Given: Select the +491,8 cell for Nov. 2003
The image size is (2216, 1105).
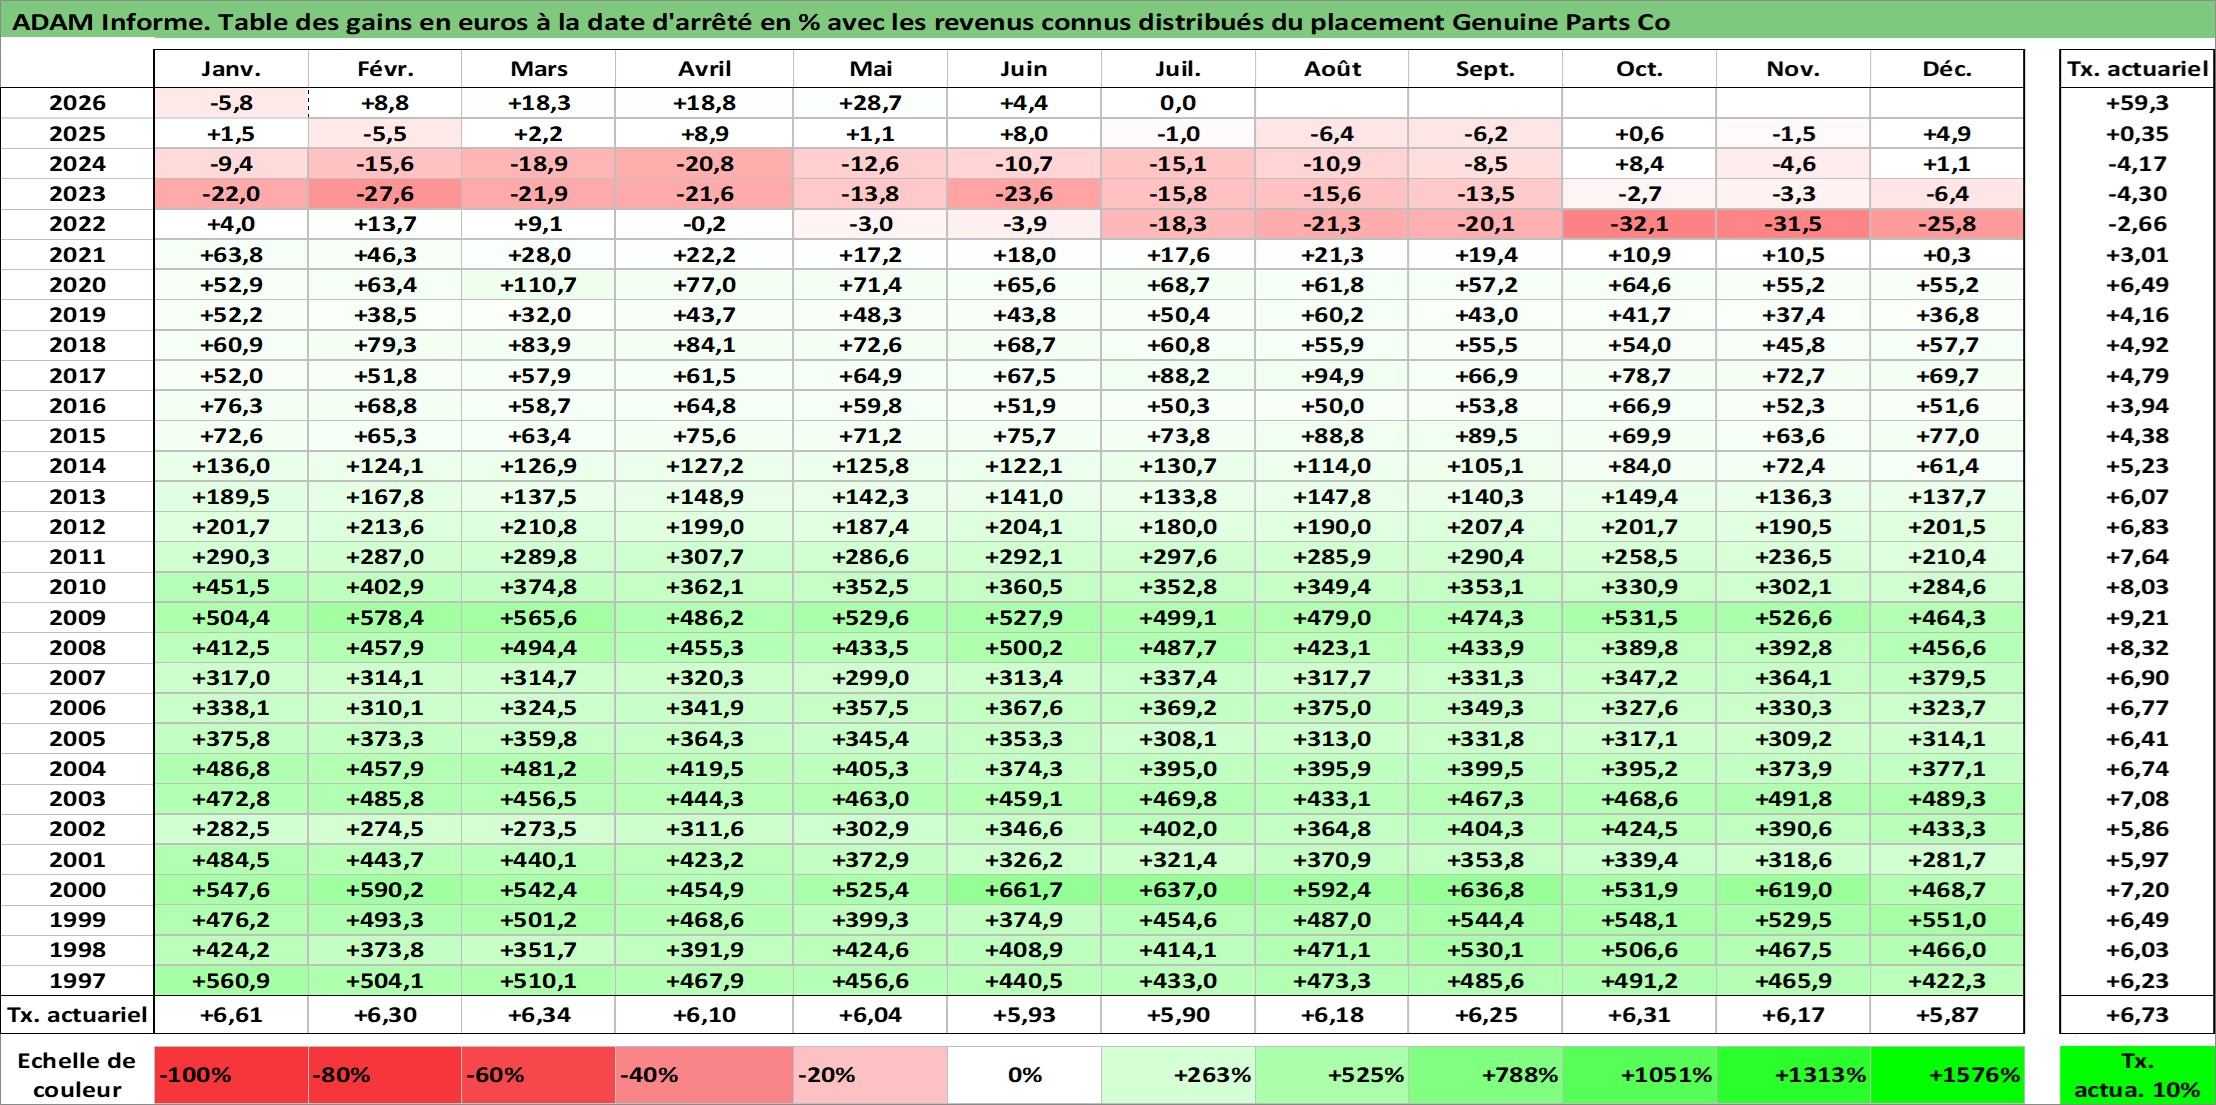Looking at the screenshot, I should click(1793, 799).
